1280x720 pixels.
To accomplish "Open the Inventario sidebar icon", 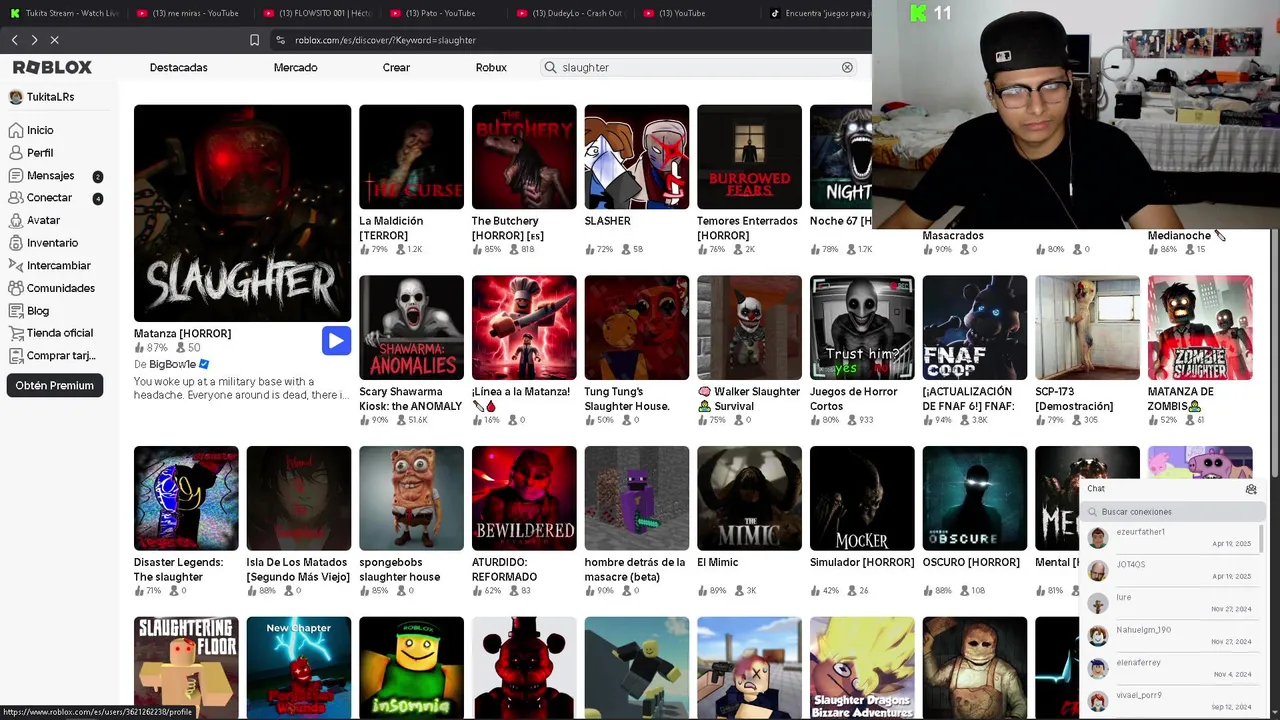I will (16, 243).
